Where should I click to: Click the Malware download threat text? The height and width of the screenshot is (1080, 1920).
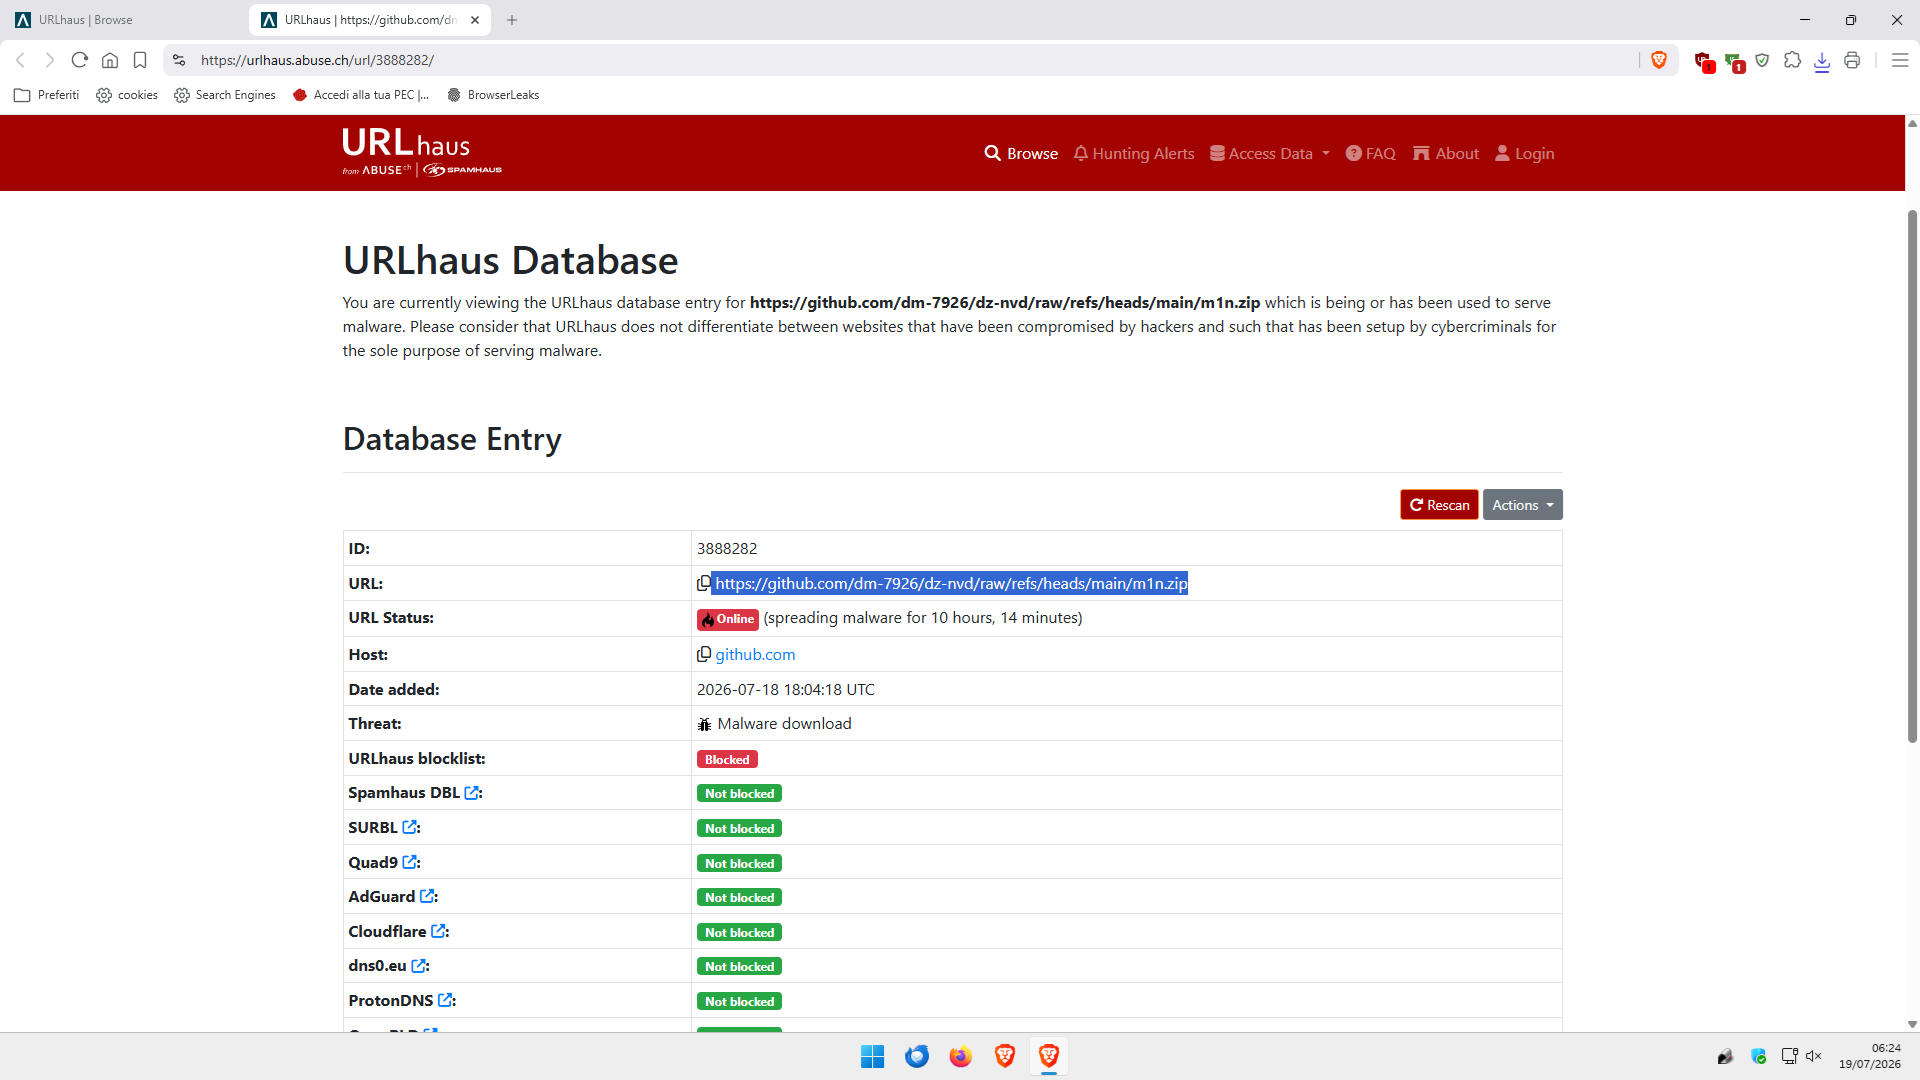[784, 723]
